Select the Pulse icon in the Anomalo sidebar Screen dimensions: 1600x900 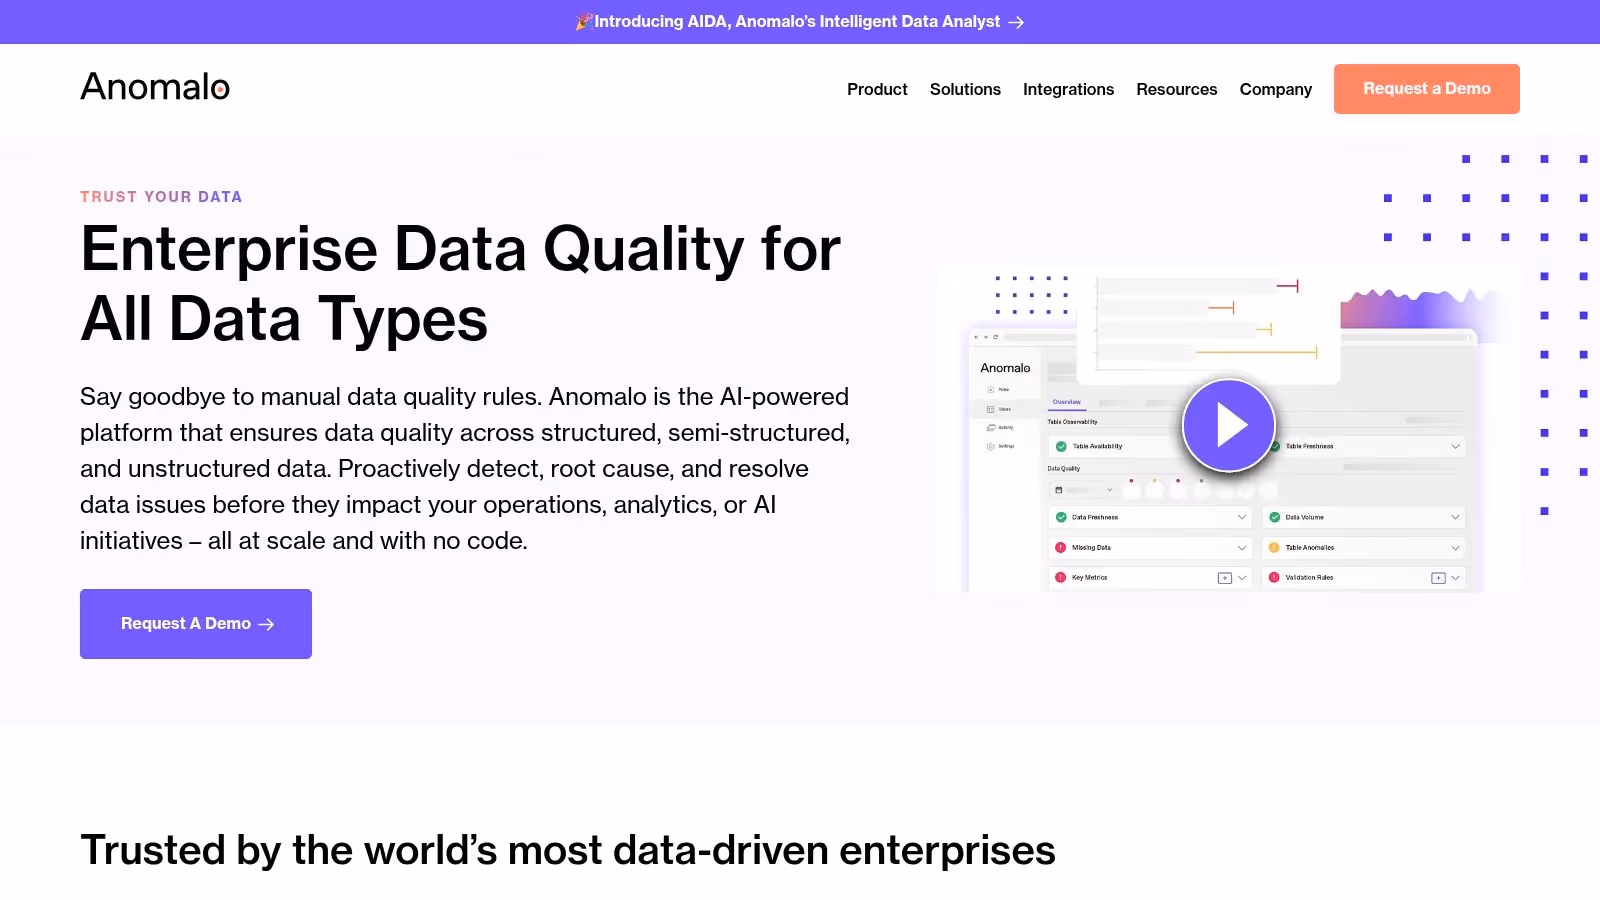(990, 389)
